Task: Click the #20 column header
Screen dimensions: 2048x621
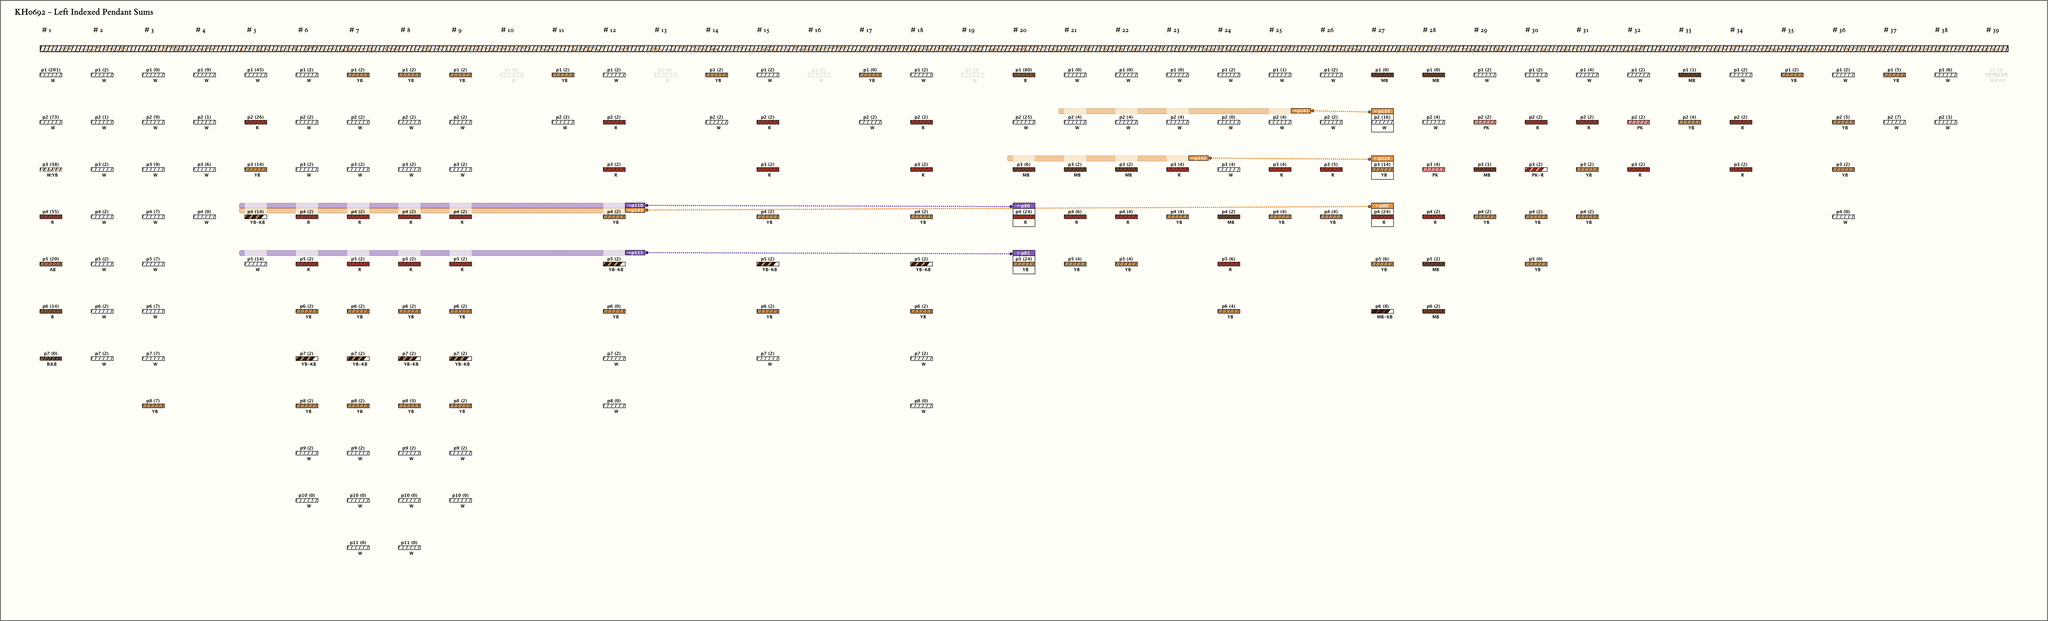Action: pyautogui.click(x=1020, y=31)
